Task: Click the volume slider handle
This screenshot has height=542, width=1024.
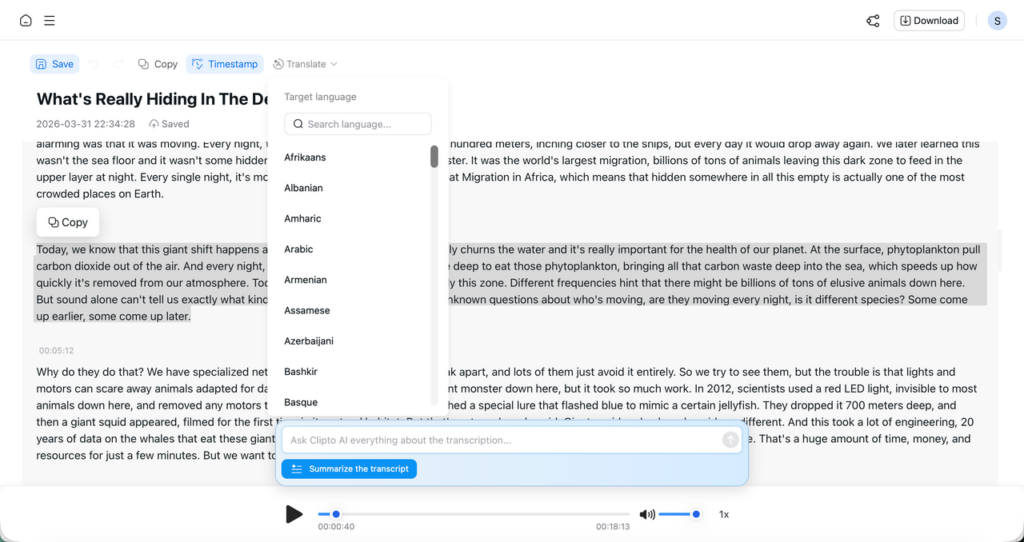Action: click(x=696, y=514)
